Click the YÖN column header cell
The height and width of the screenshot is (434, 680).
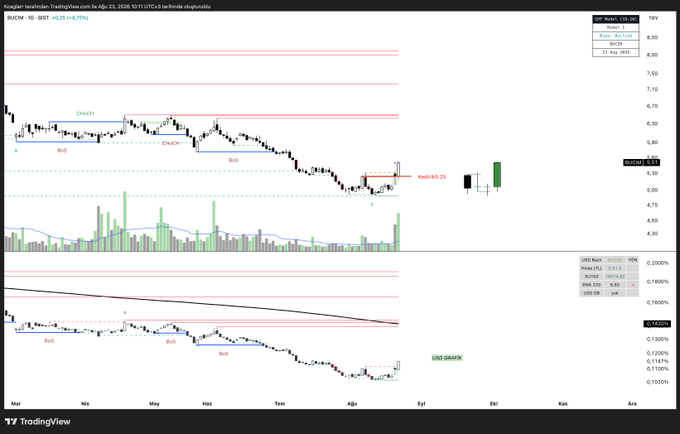633,260
